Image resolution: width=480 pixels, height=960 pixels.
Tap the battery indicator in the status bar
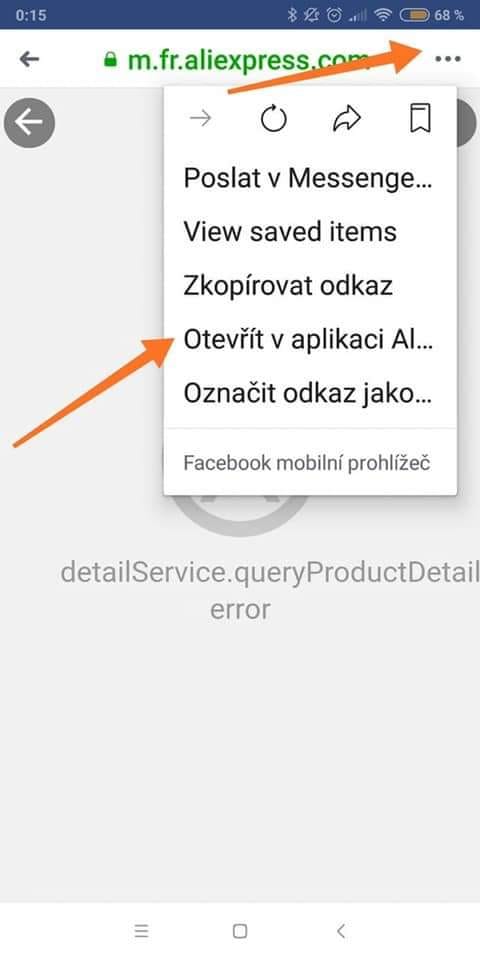(414, 15)
